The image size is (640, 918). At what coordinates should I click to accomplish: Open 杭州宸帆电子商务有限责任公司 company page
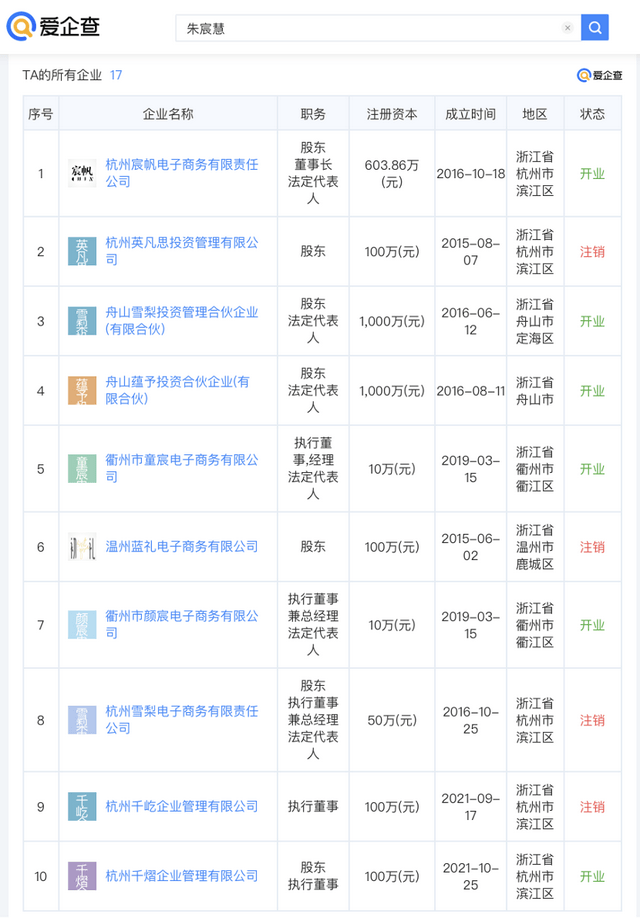182,173
